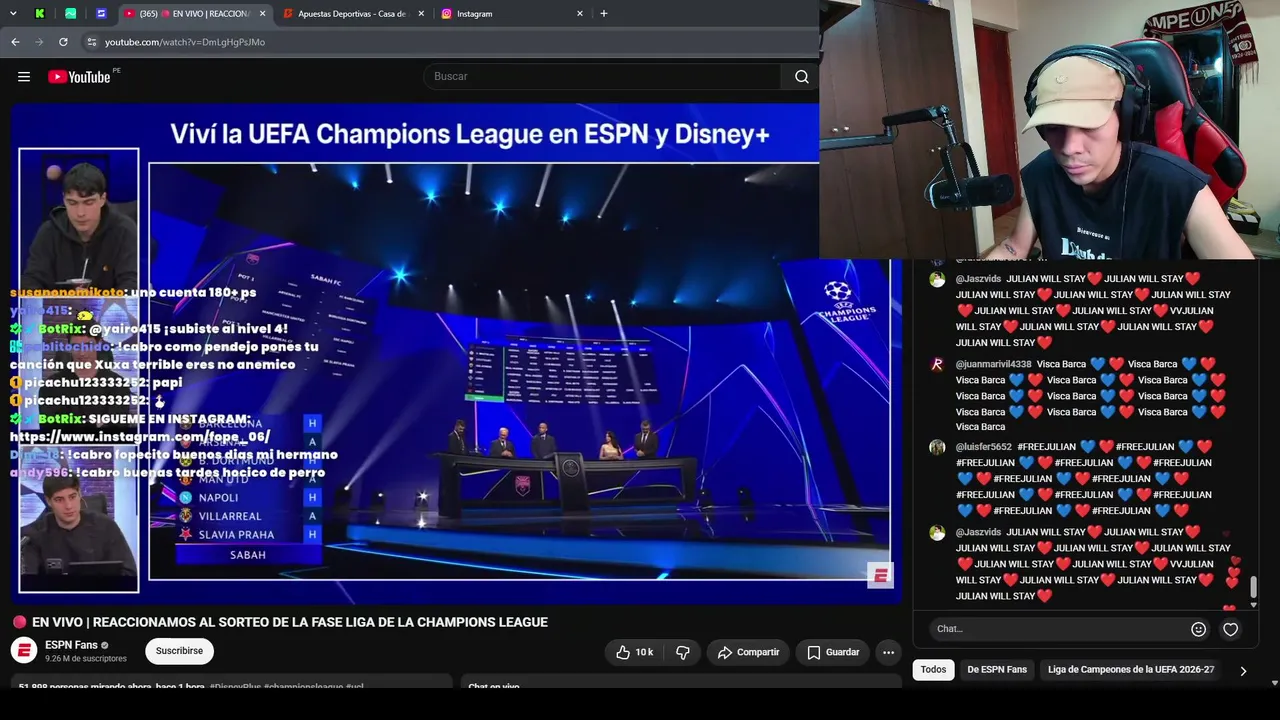The height and width of the screenshot is (720, 1280).
Task: Click the address bar URL
Action: point(185,42)
